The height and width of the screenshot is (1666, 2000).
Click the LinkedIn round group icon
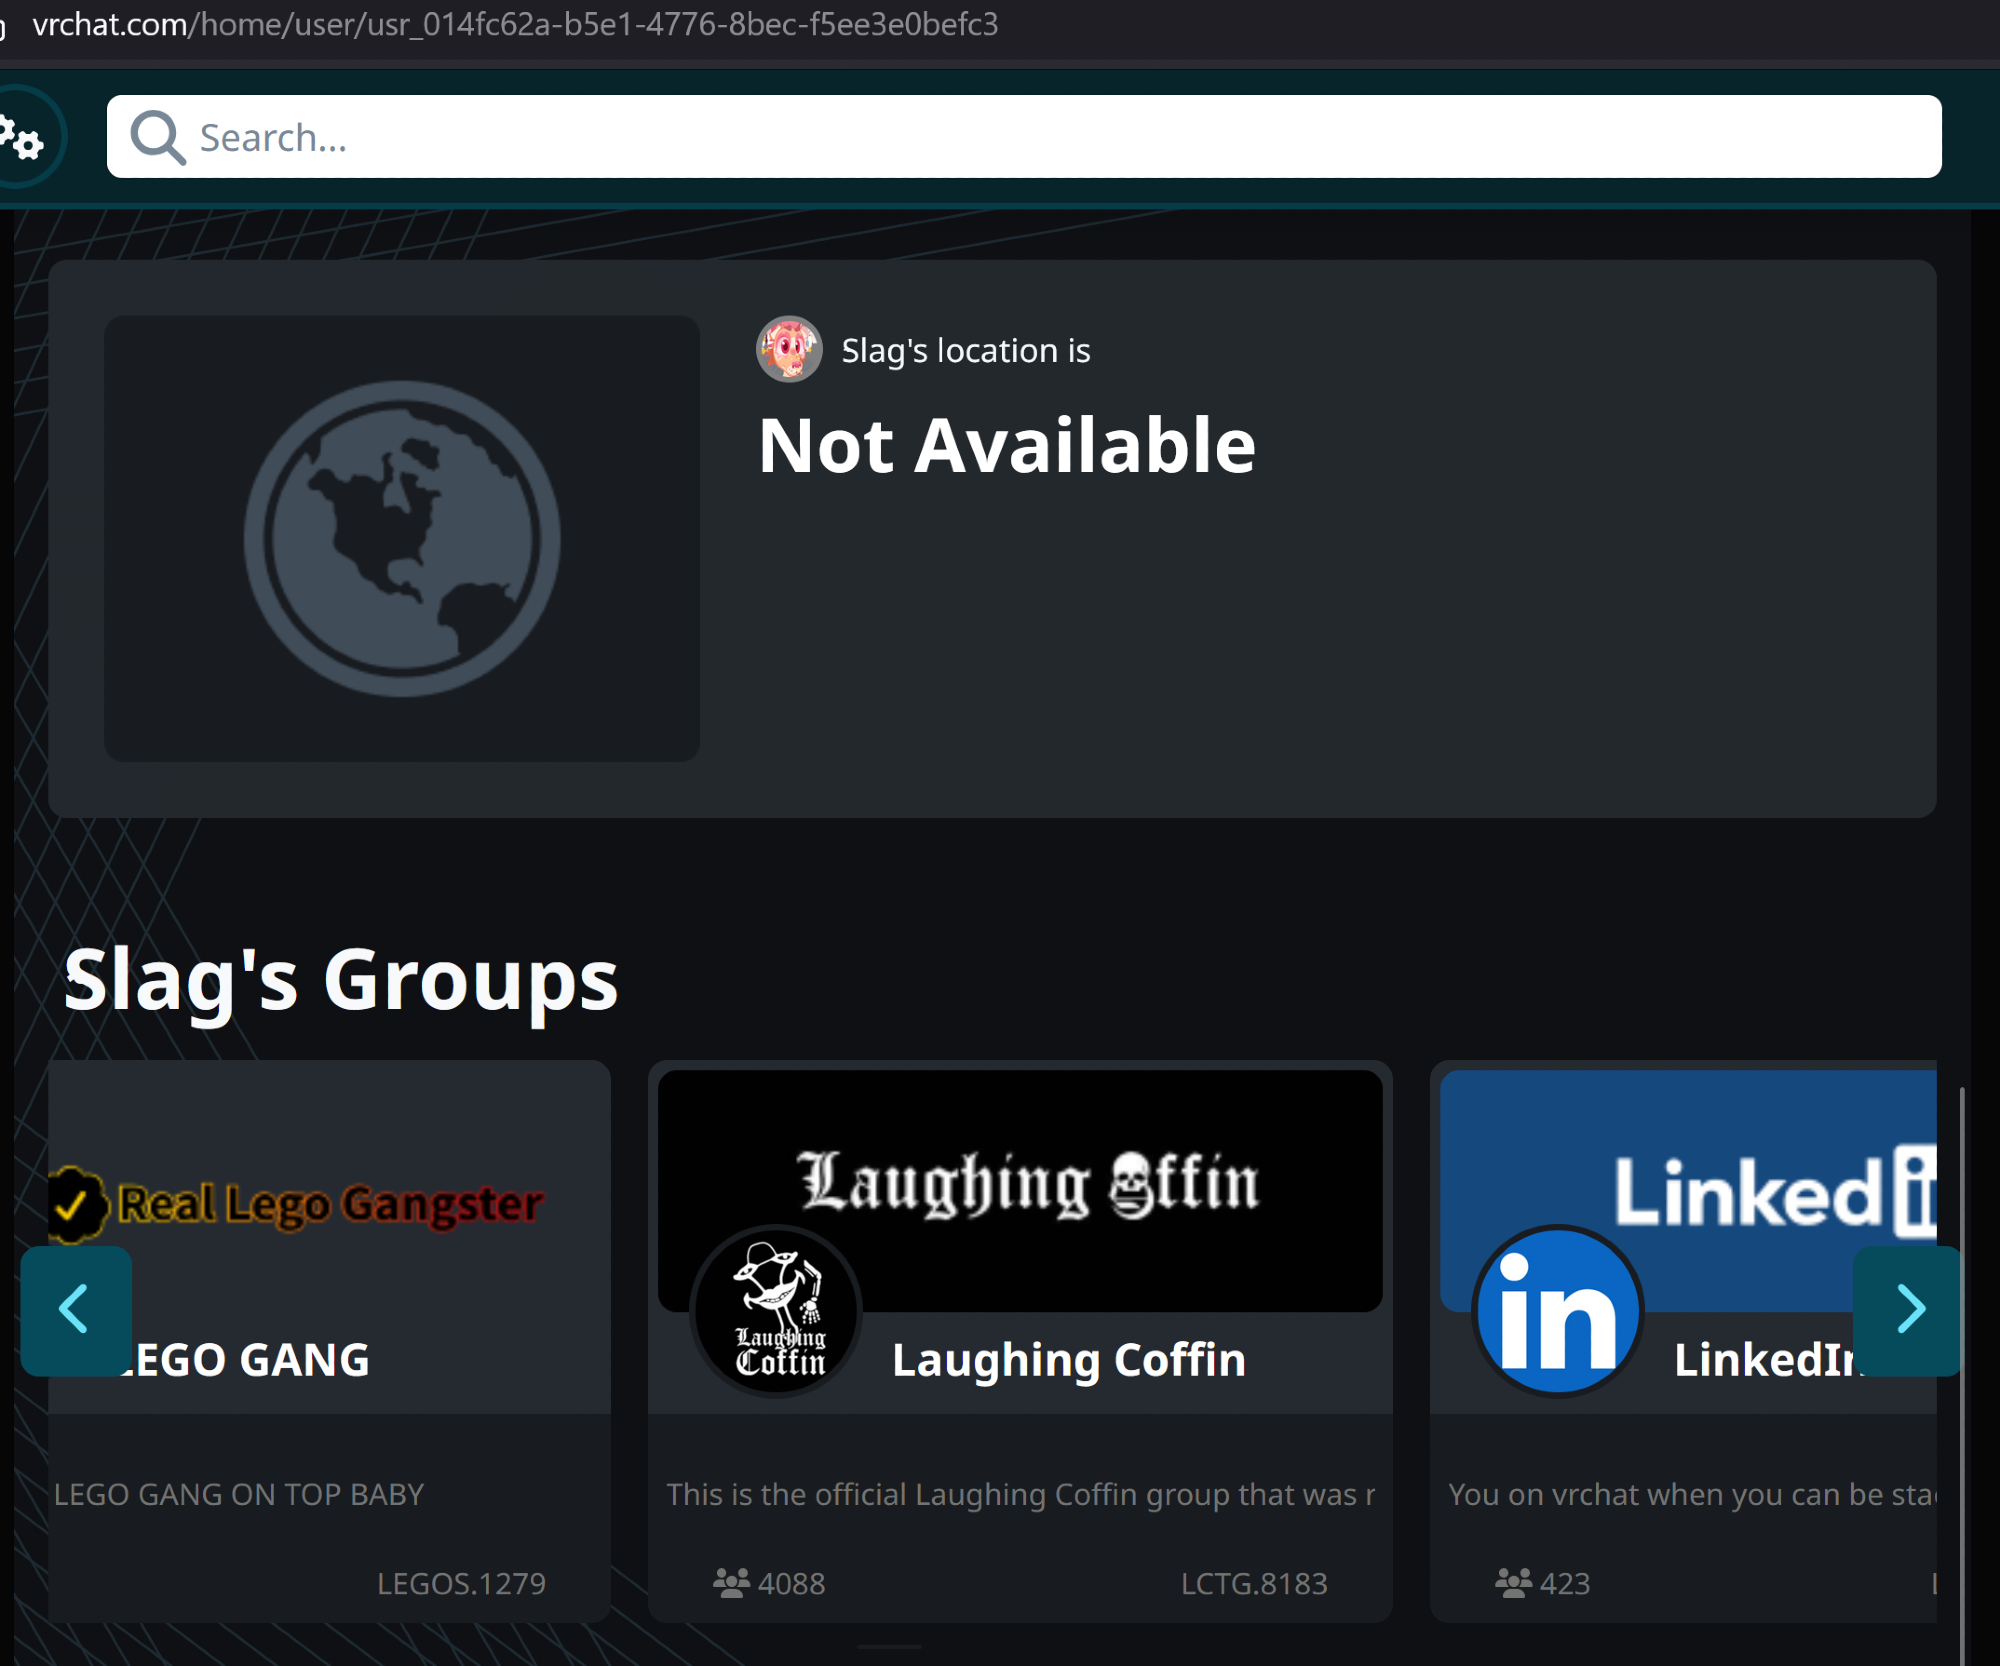[x=1558, y=1310]
